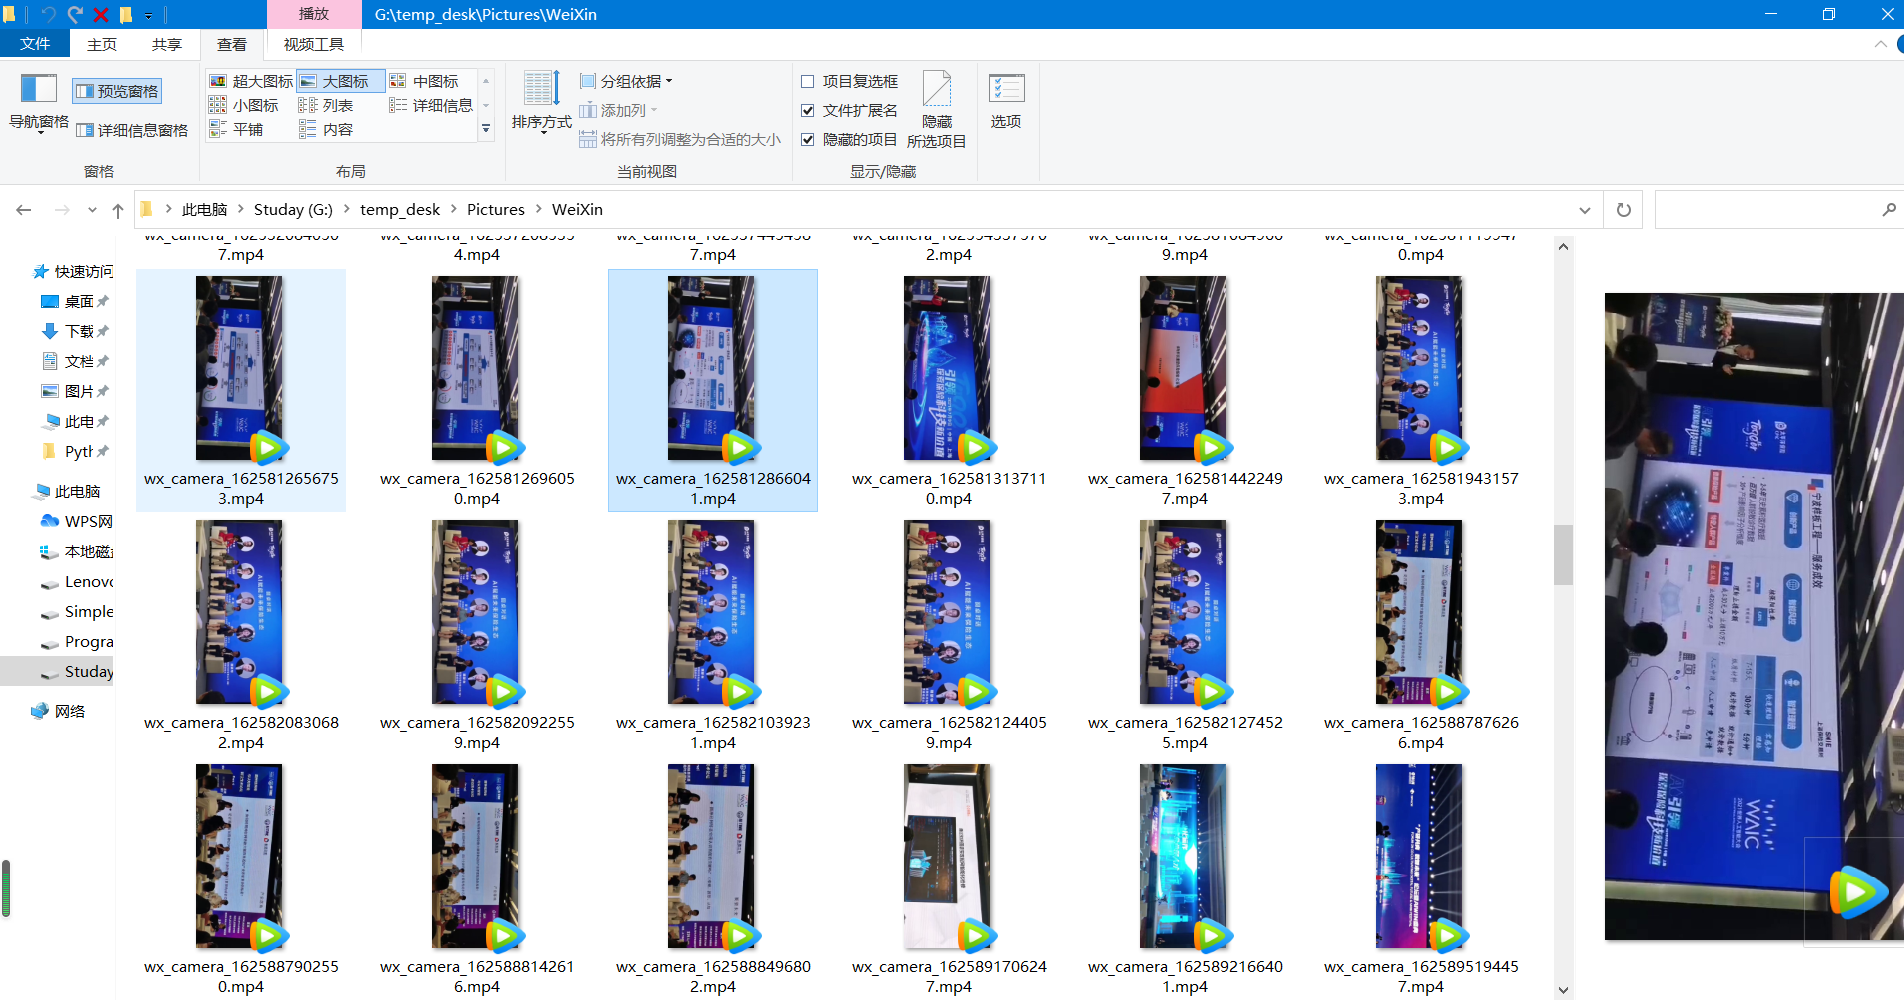
Task: Select This PC (此电脑) tree node
Action: pyautogui.click(x=68, y=491)
